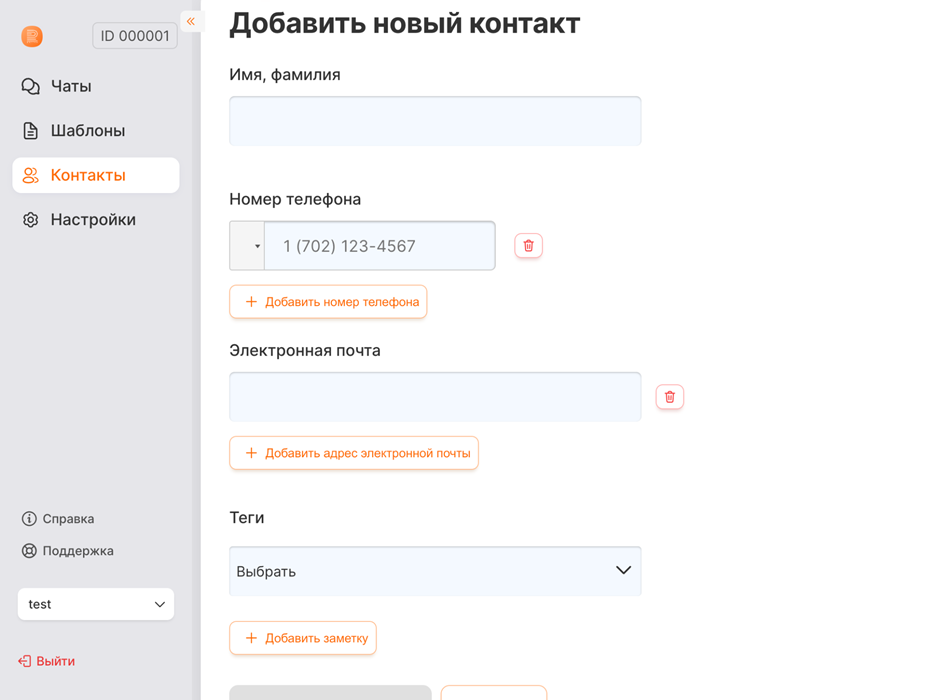
Task: Click plus icon in Добавить заметку
Action: coord(251,638)
